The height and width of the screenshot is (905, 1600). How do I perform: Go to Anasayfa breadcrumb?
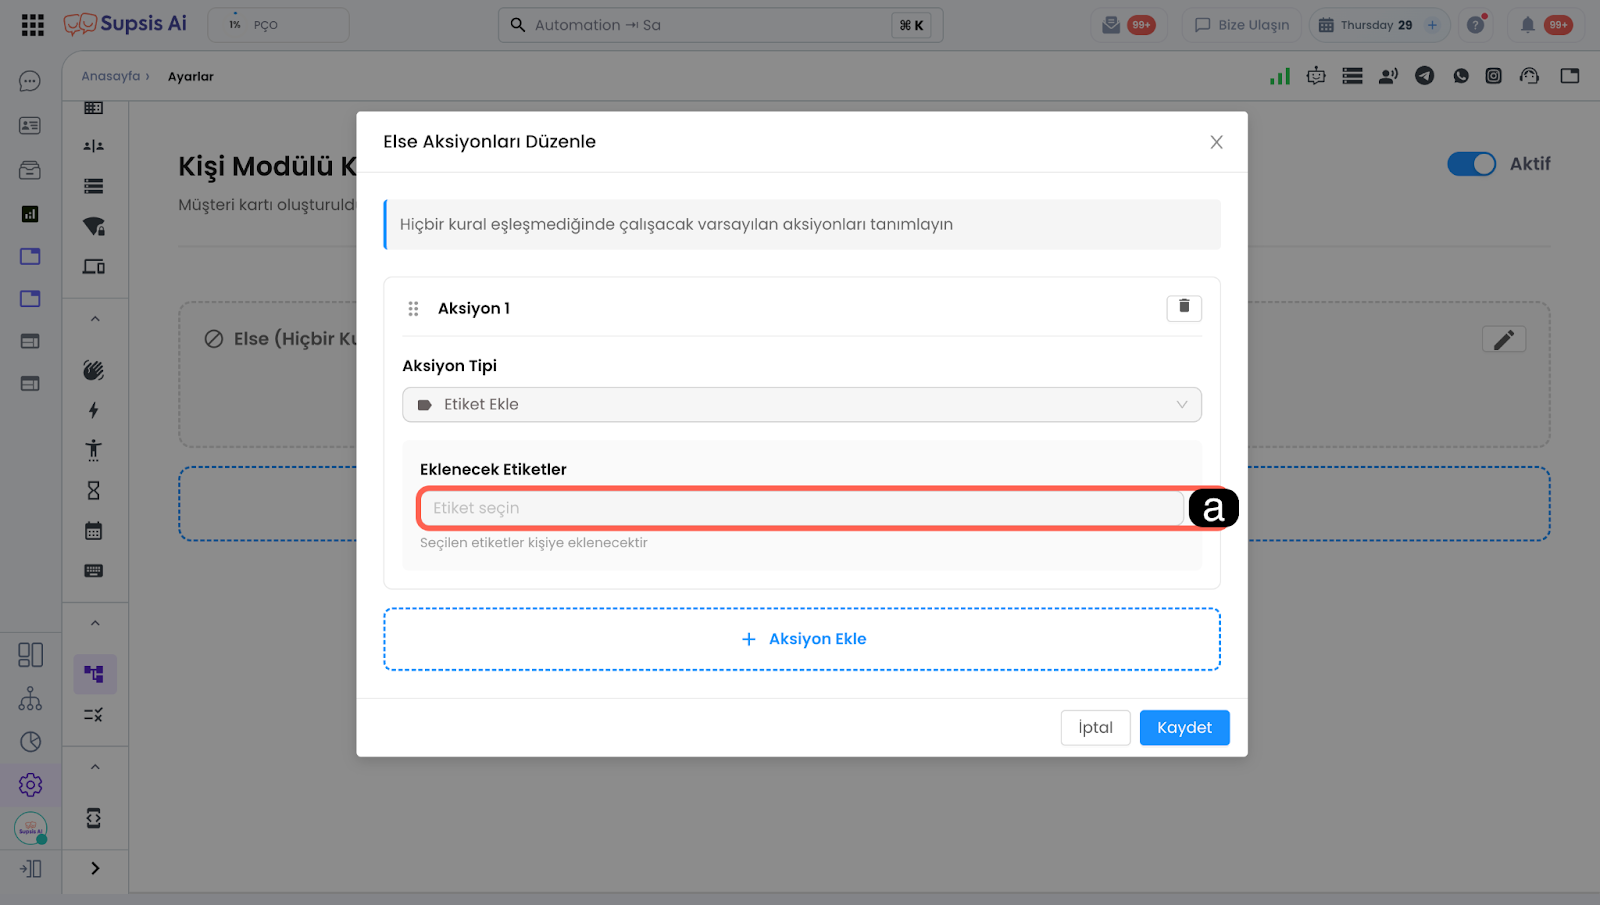(x=111, y=76)
